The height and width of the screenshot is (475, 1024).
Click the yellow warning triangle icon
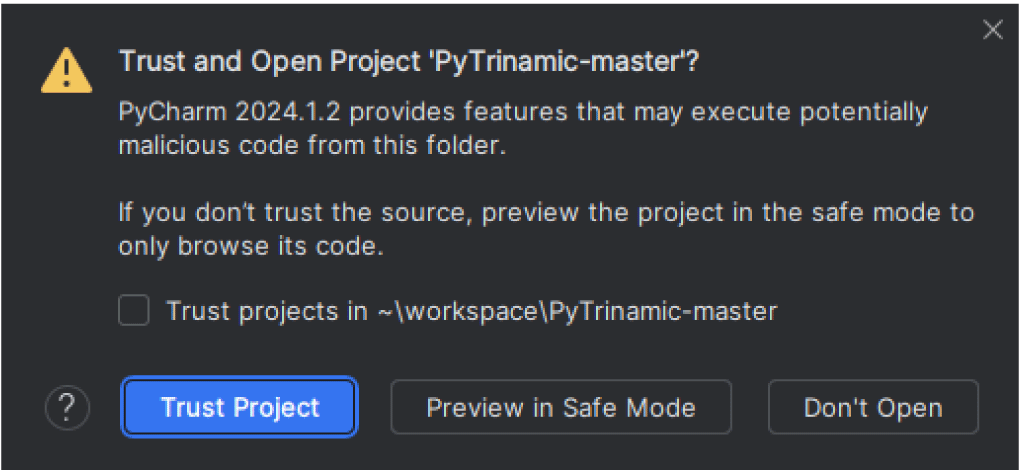67,71
